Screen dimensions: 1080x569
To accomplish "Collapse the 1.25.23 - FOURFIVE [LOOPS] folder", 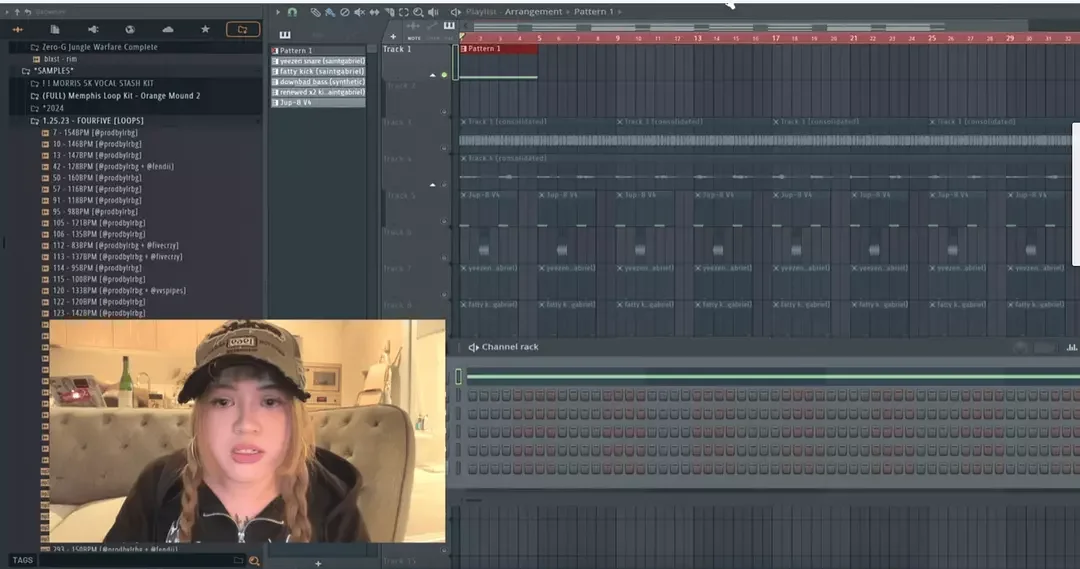I will 35,121.
